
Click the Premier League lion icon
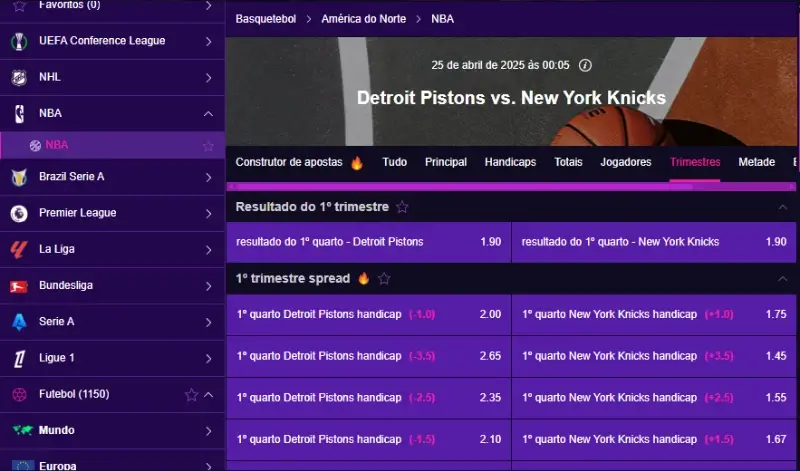(19, 213)
